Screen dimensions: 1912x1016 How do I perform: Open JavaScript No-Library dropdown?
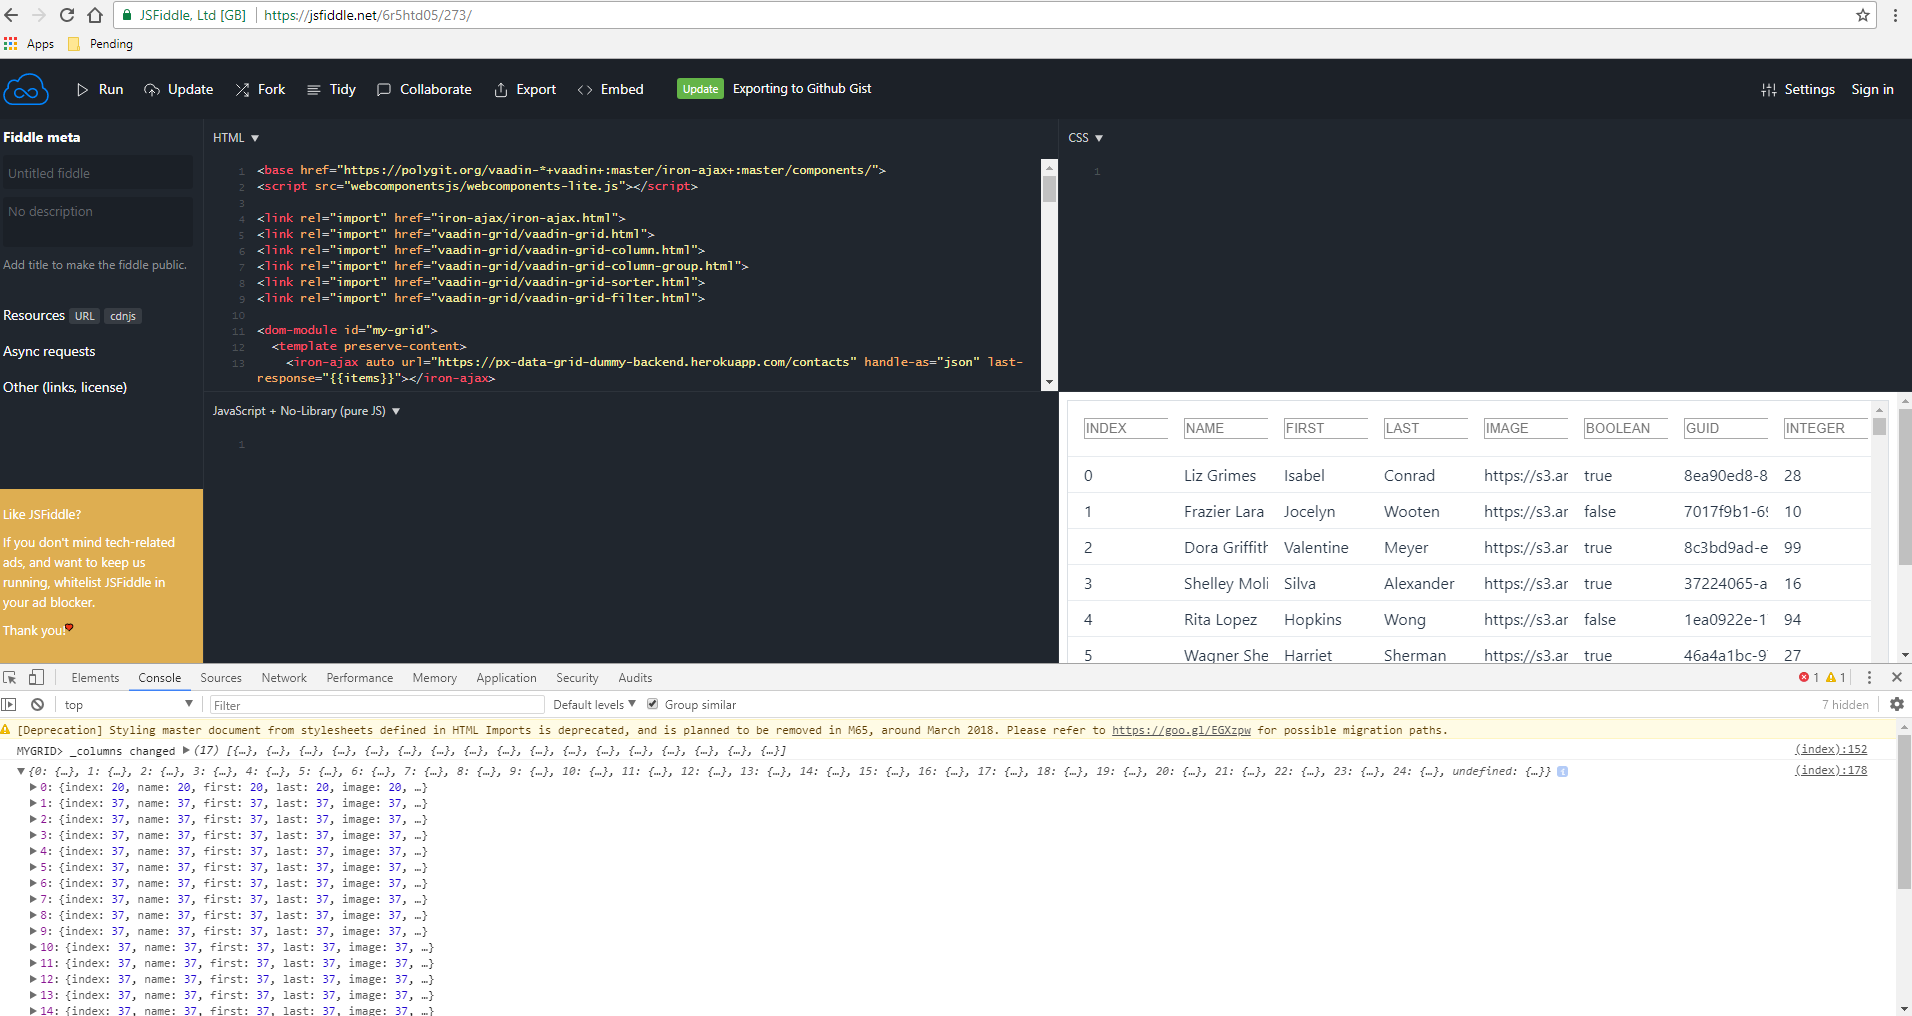click(x=306, y=411)
